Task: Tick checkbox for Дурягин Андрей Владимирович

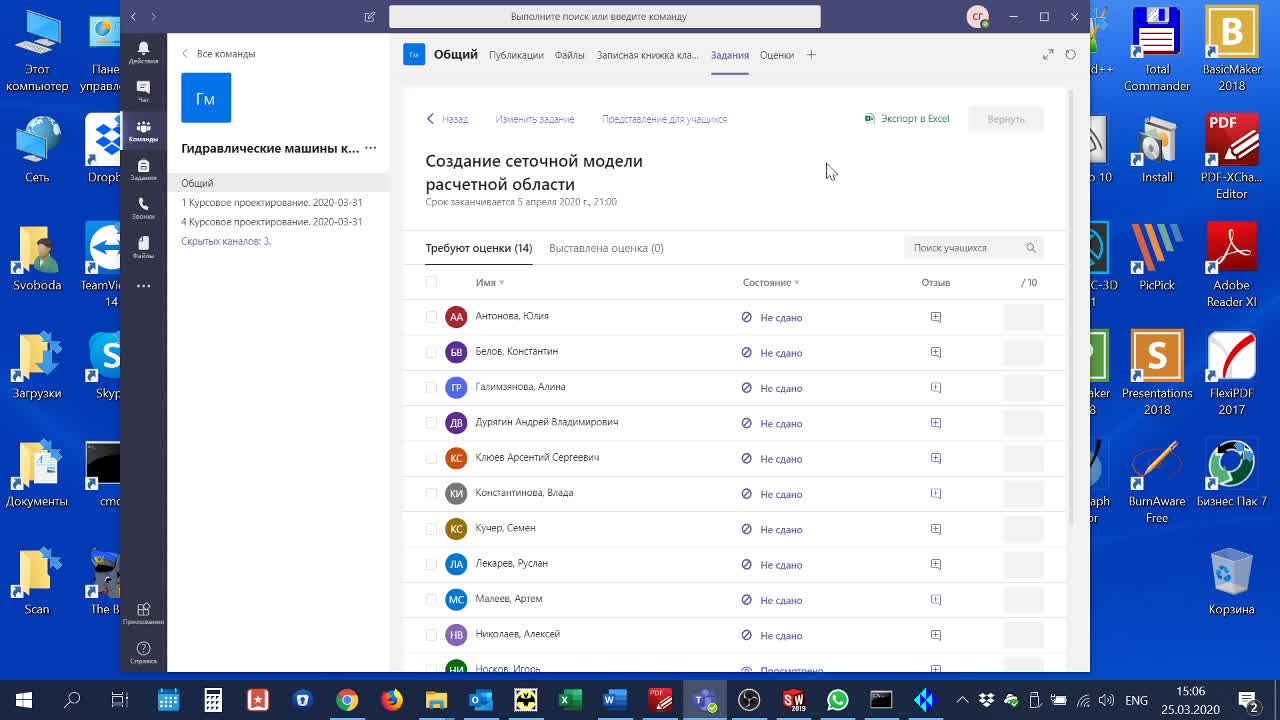Action: 431,423
